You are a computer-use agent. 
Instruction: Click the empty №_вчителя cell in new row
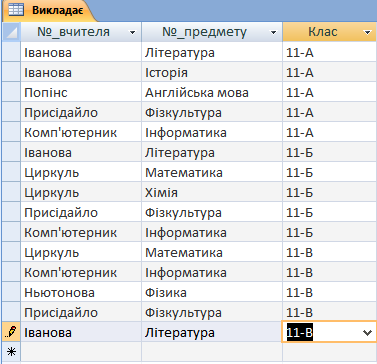pos(81,352)
